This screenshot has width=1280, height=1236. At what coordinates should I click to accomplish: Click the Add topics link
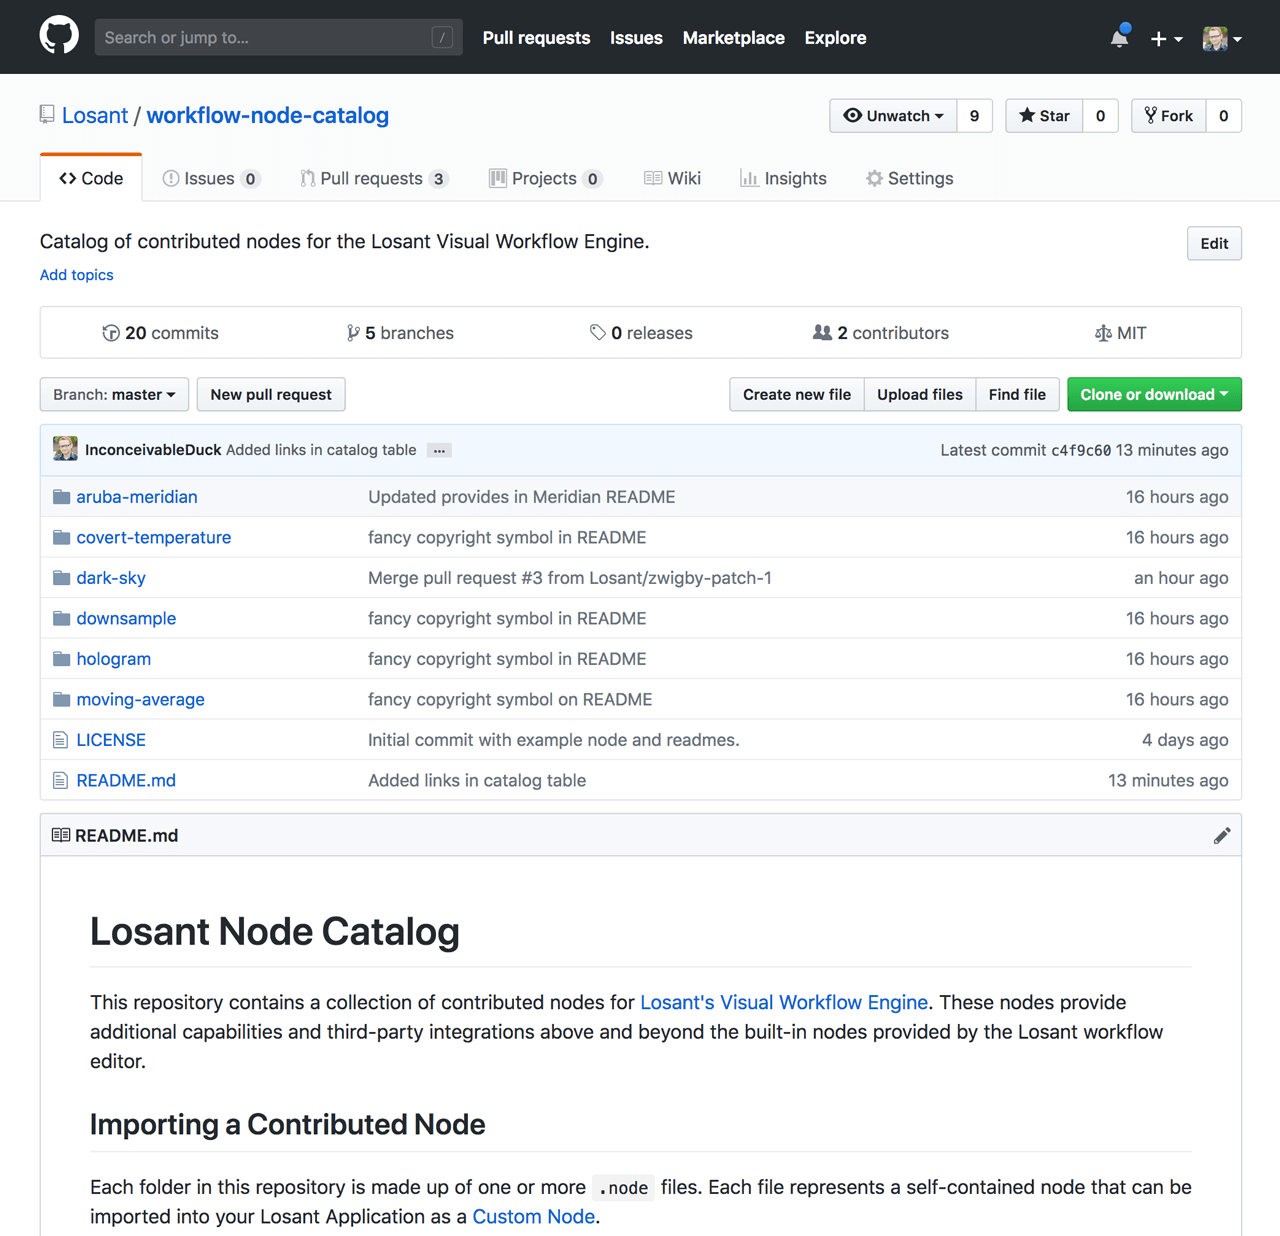tap(76, 275)
